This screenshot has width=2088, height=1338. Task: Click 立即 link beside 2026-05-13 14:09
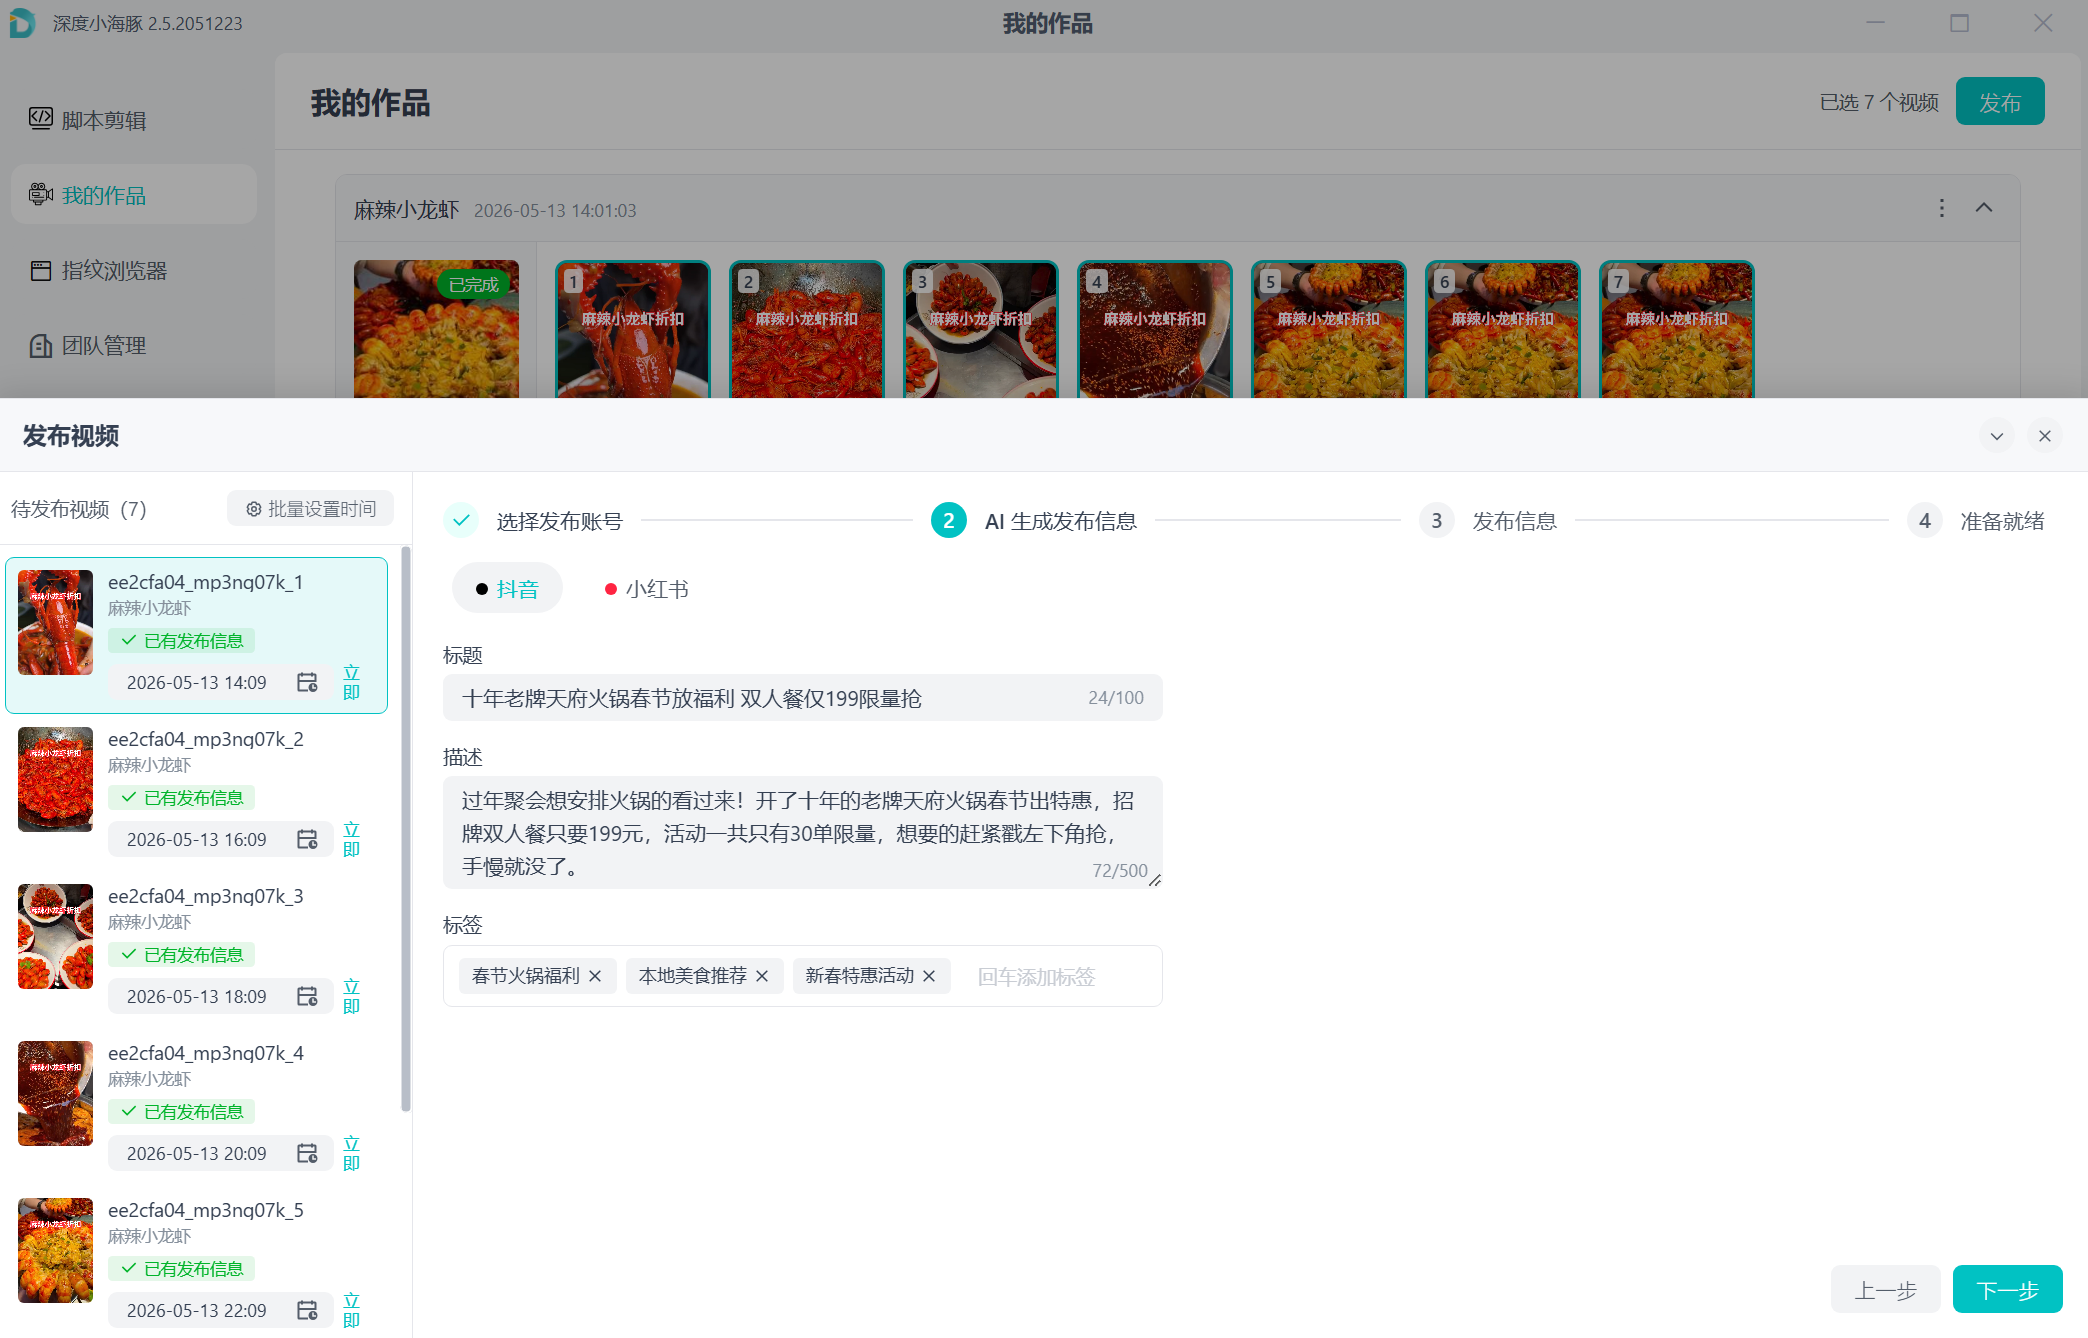click(x=351, y=682)
